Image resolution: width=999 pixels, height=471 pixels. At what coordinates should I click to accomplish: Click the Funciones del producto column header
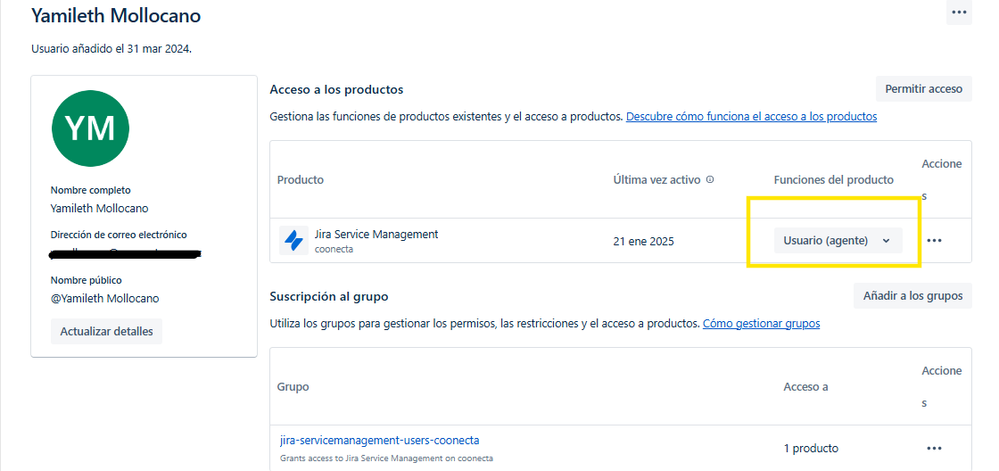(834, 180)
